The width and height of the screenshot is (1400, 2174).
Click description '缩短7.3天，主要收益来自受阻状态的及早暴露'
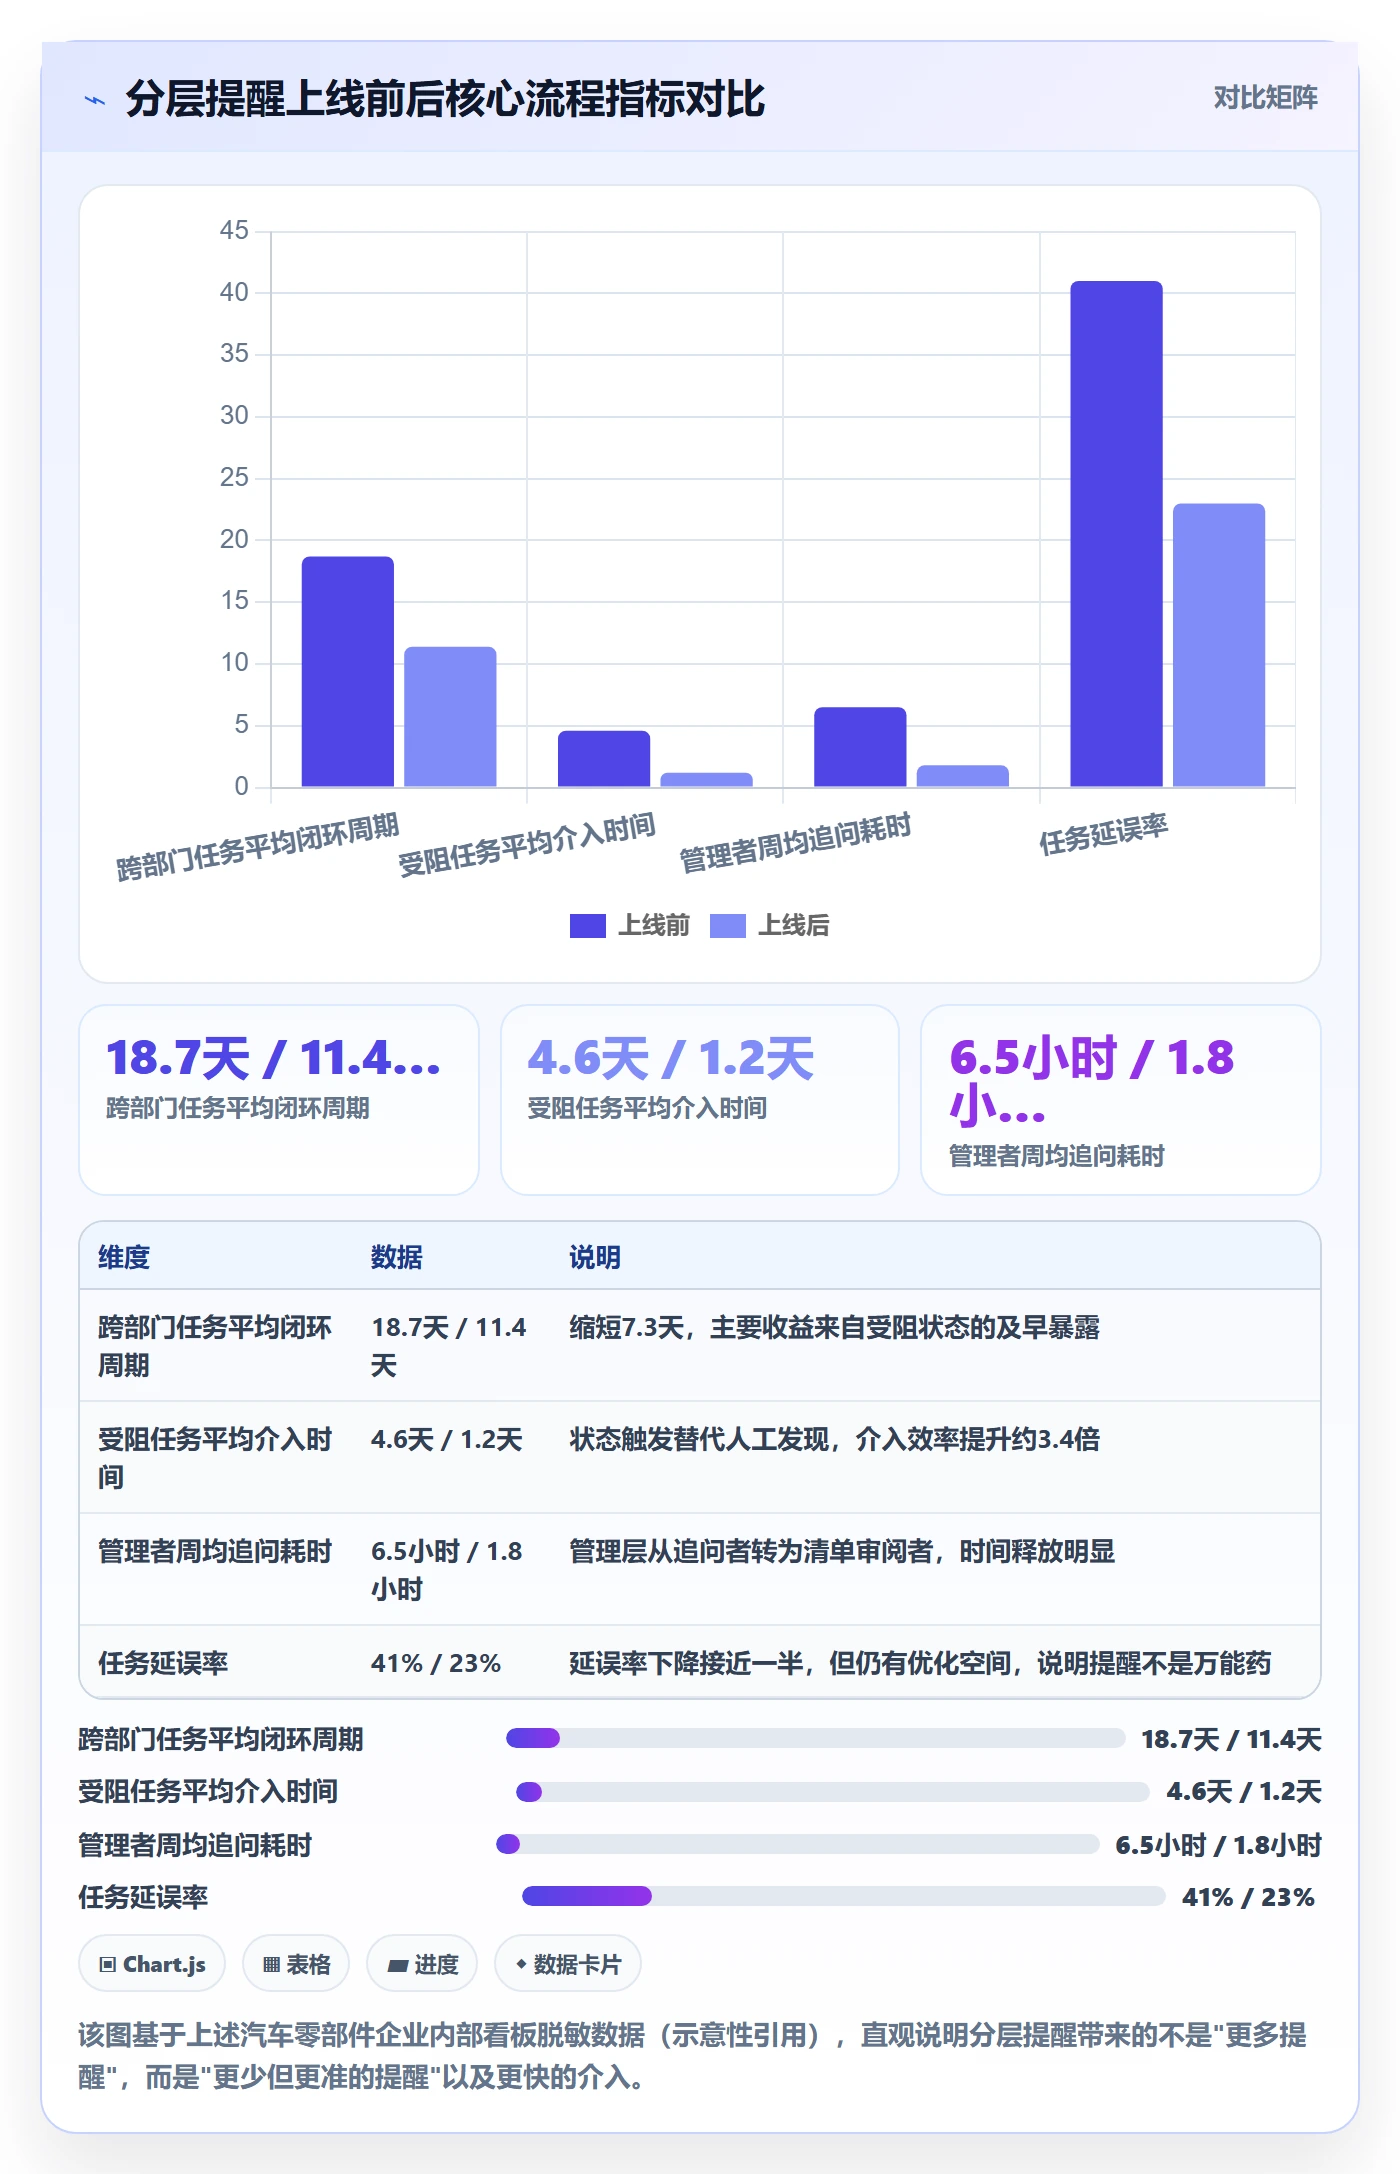click(834, 1327)
